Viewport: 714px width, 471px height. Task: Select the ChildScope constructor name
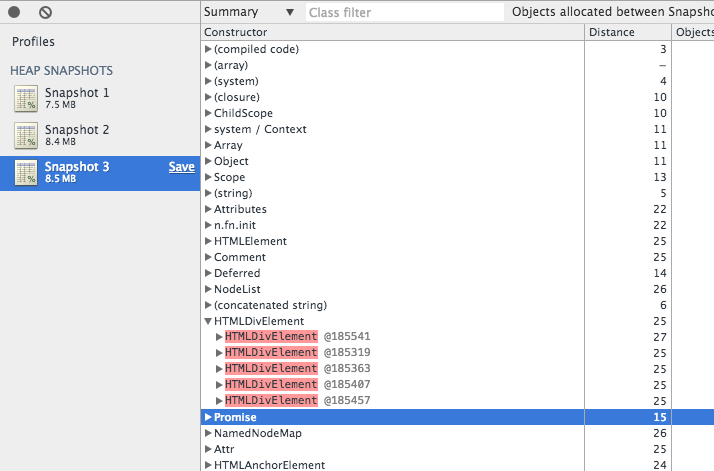[243, 113]
